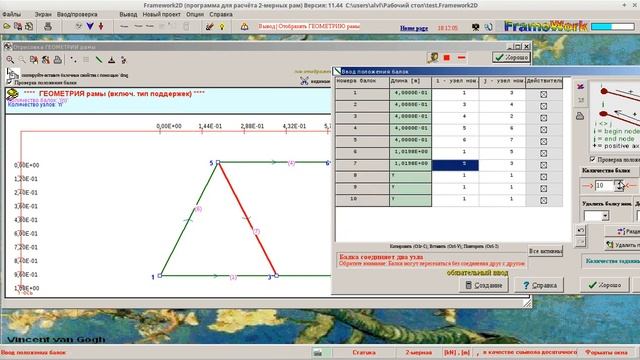Click the zoom-out magnifier in geometry window
This screenshot has width=640, height=360.
[22, 60]
